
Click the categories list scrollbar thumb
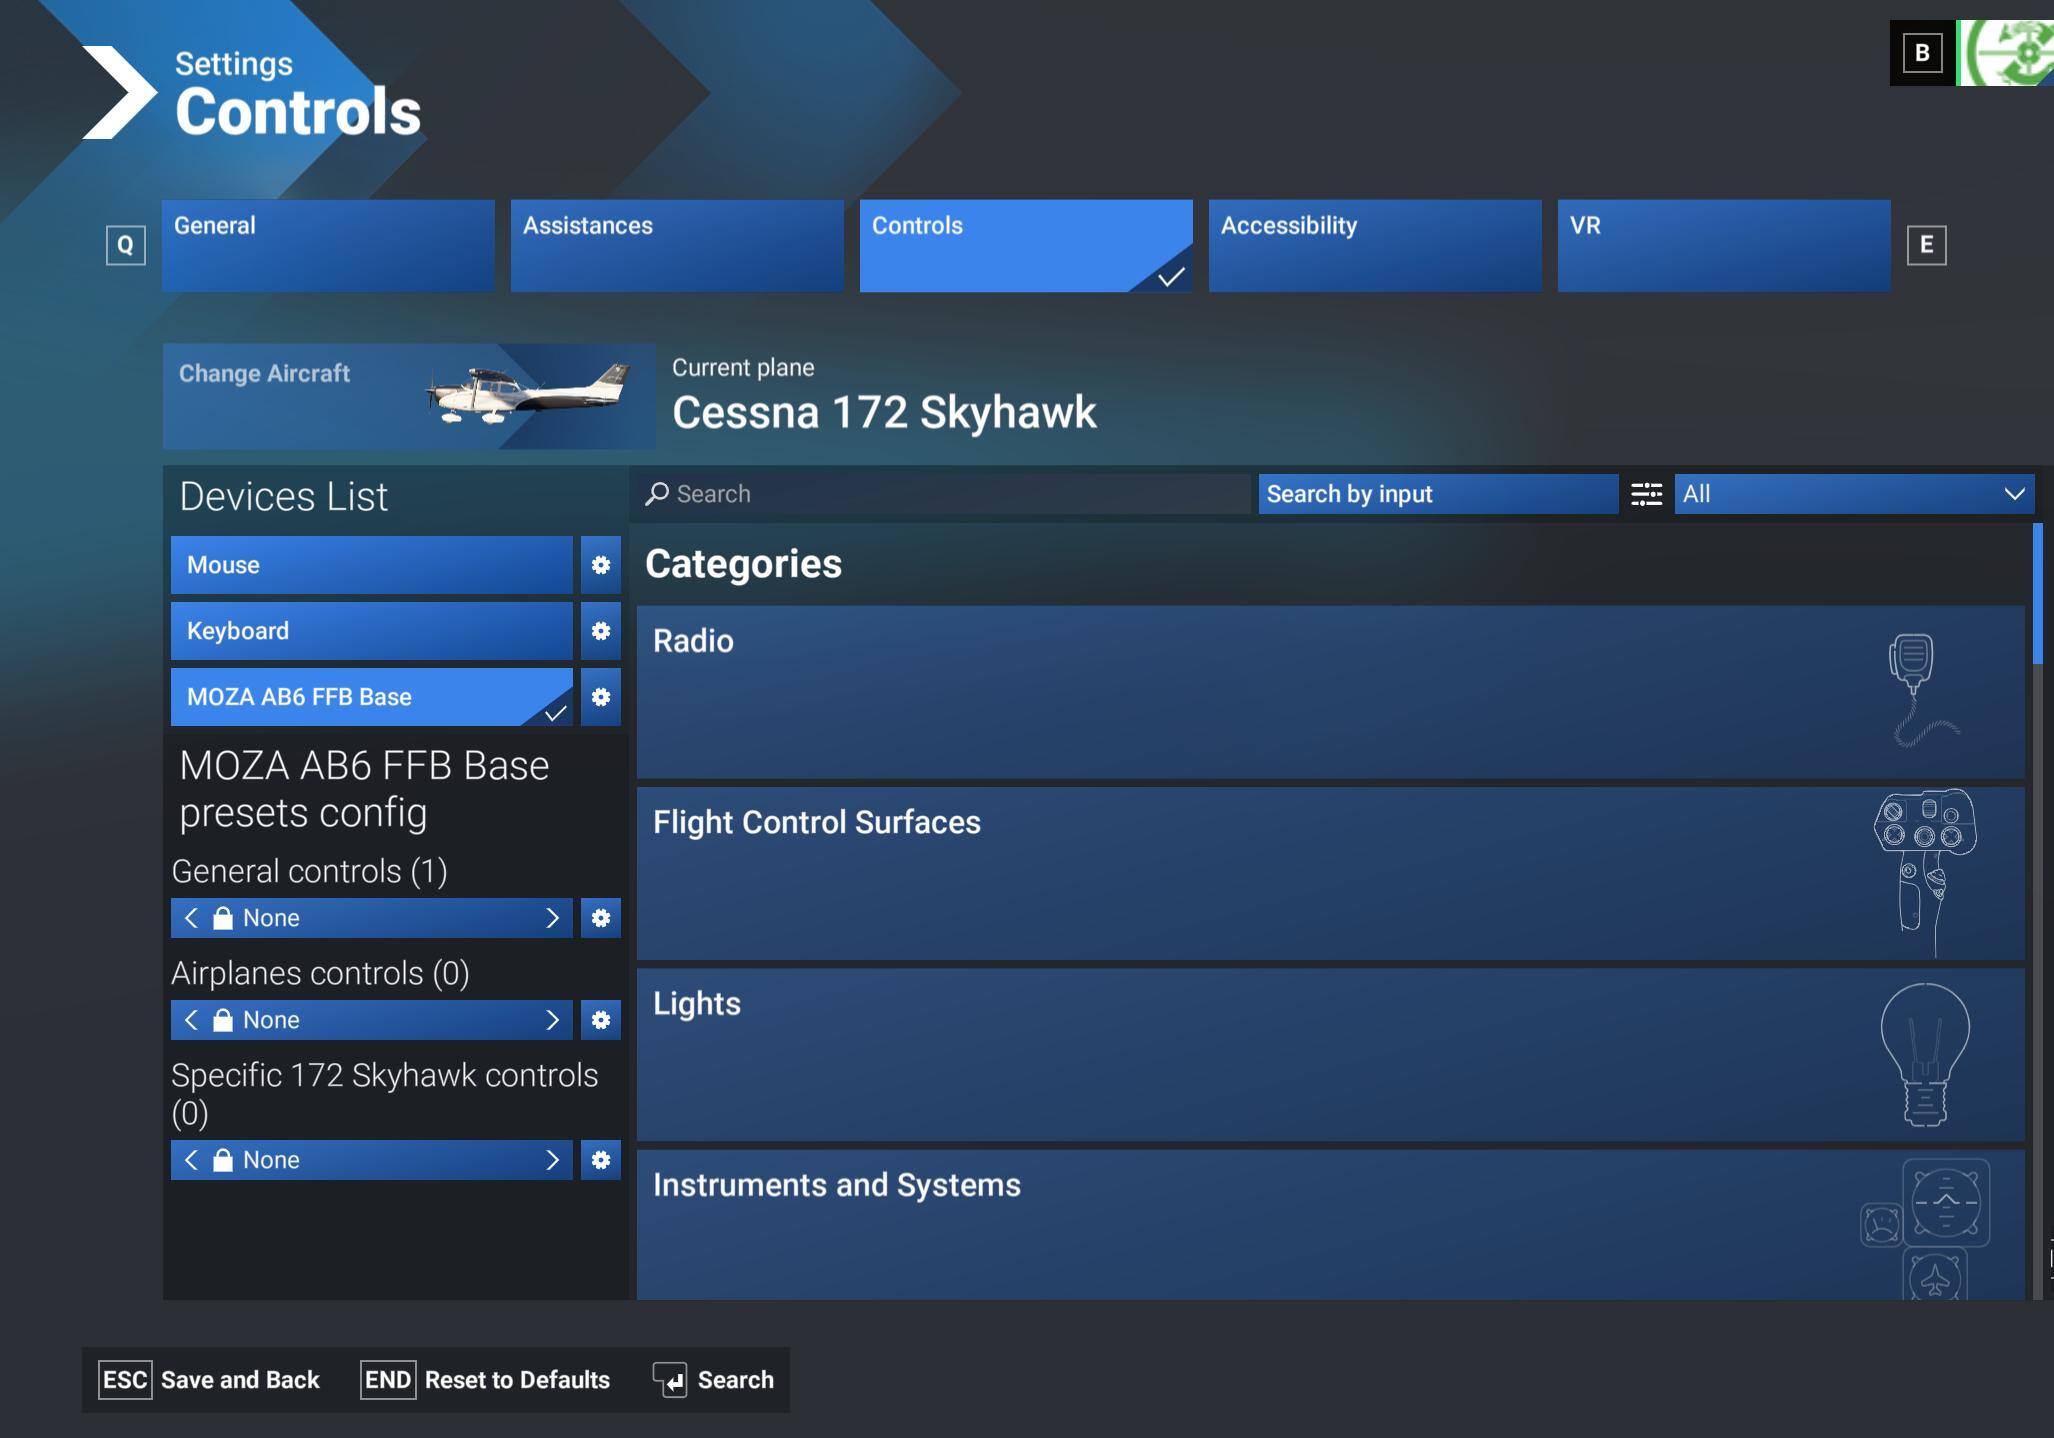2037,593
